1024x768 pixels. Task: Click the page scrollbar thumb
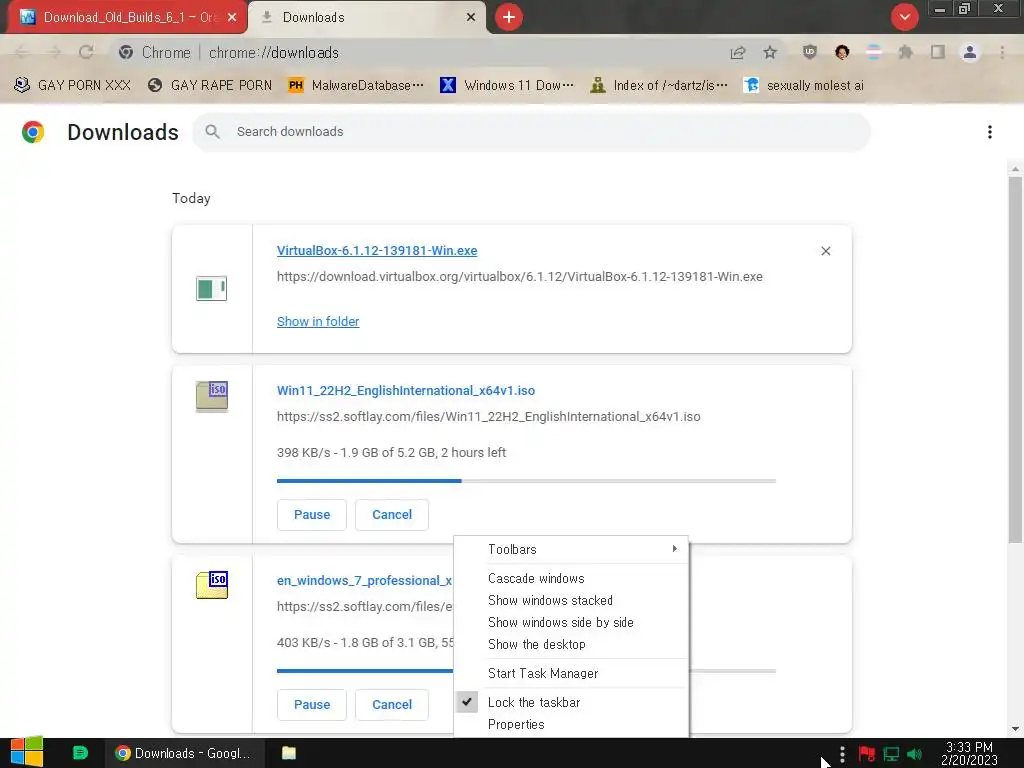1015,359
